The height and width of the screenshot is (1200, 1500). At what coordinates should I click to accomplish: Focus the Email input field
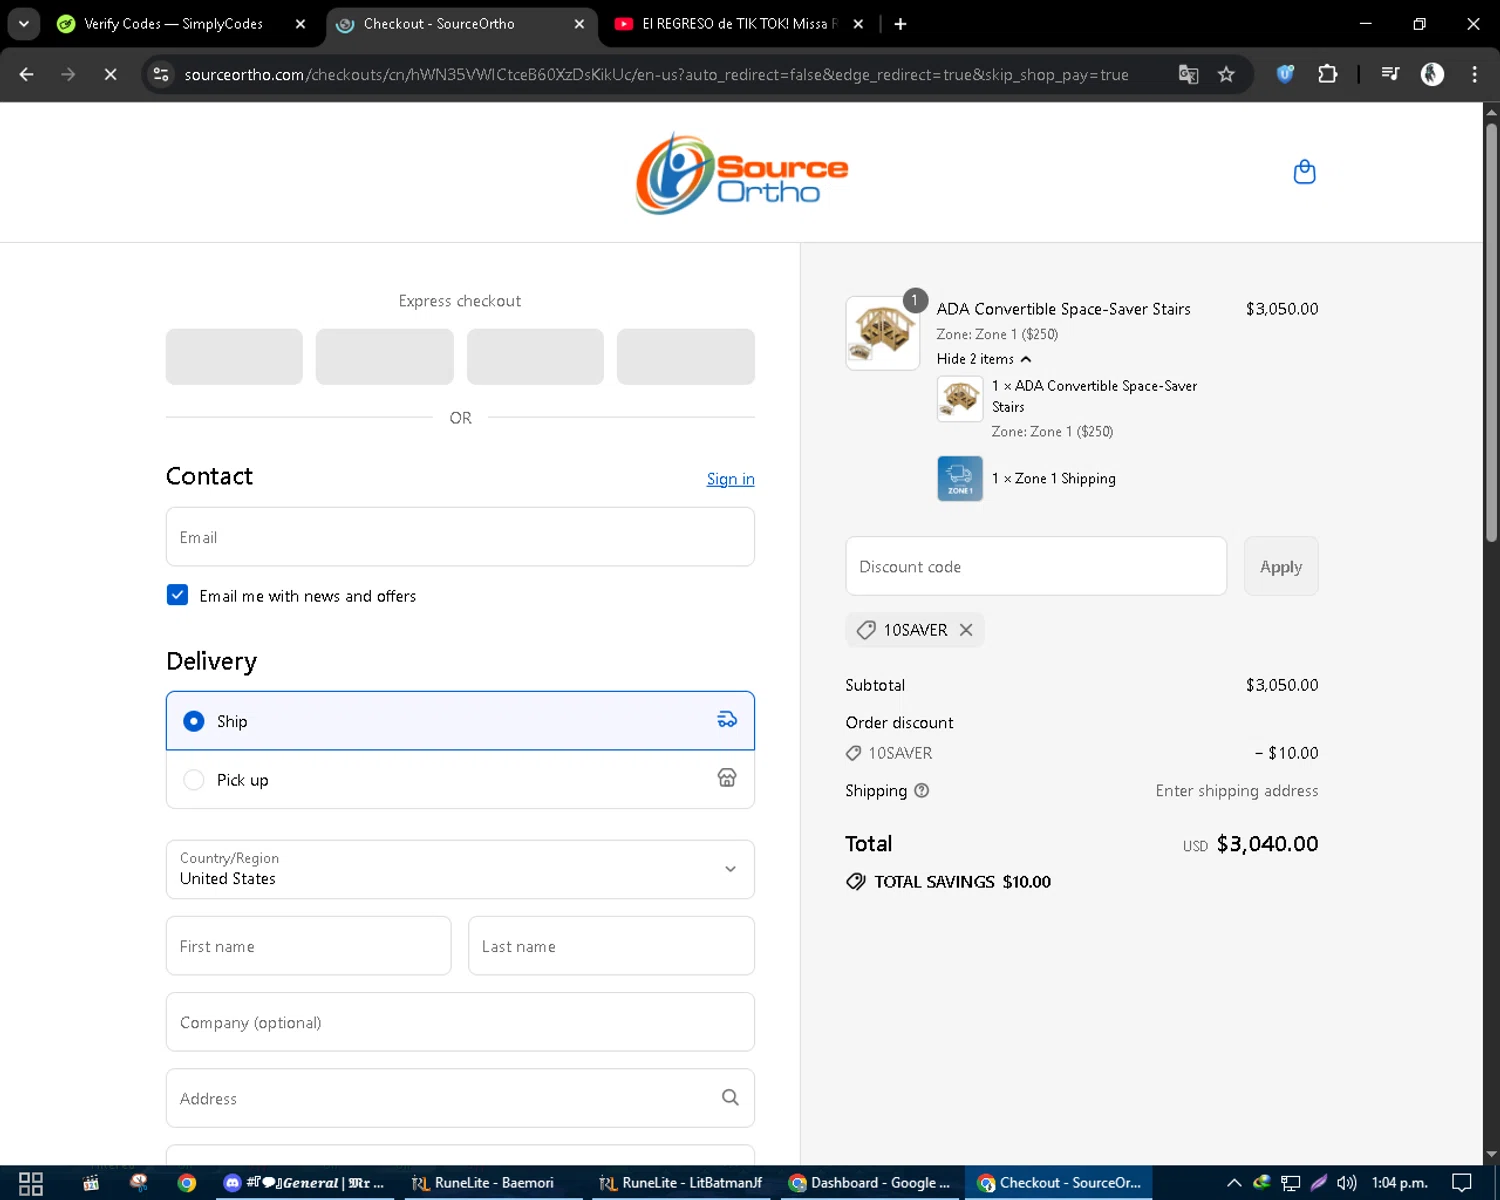coord(460,537)
